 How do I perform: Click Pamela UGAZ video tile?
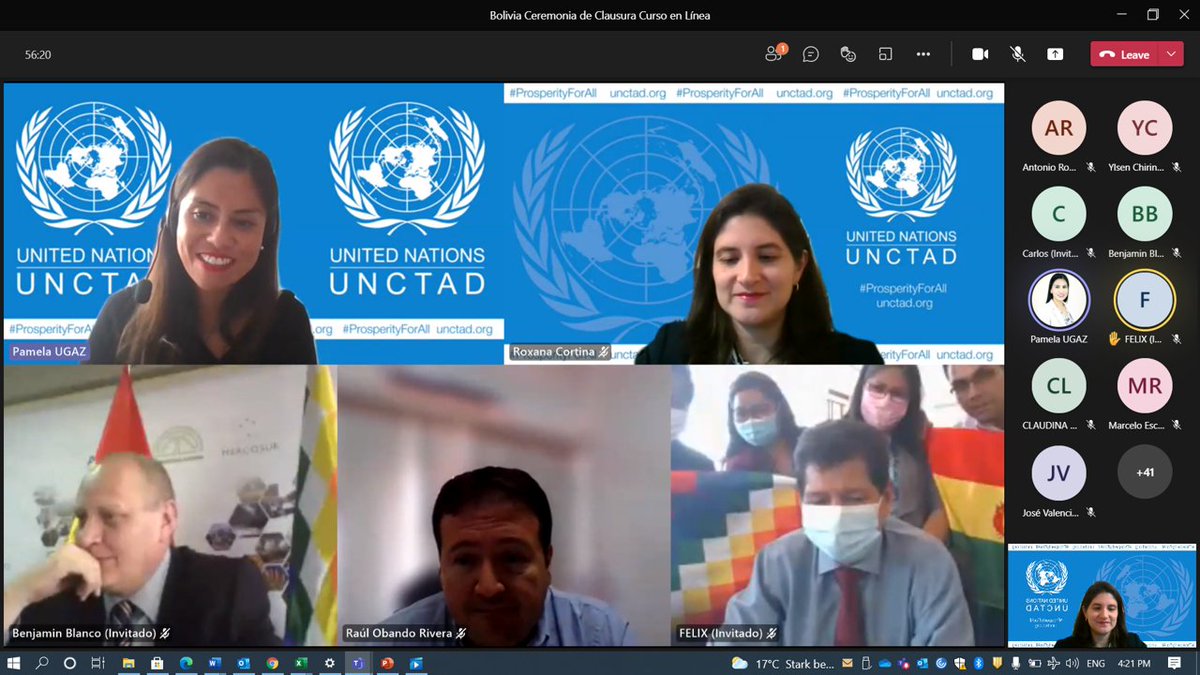coord(254,223)
